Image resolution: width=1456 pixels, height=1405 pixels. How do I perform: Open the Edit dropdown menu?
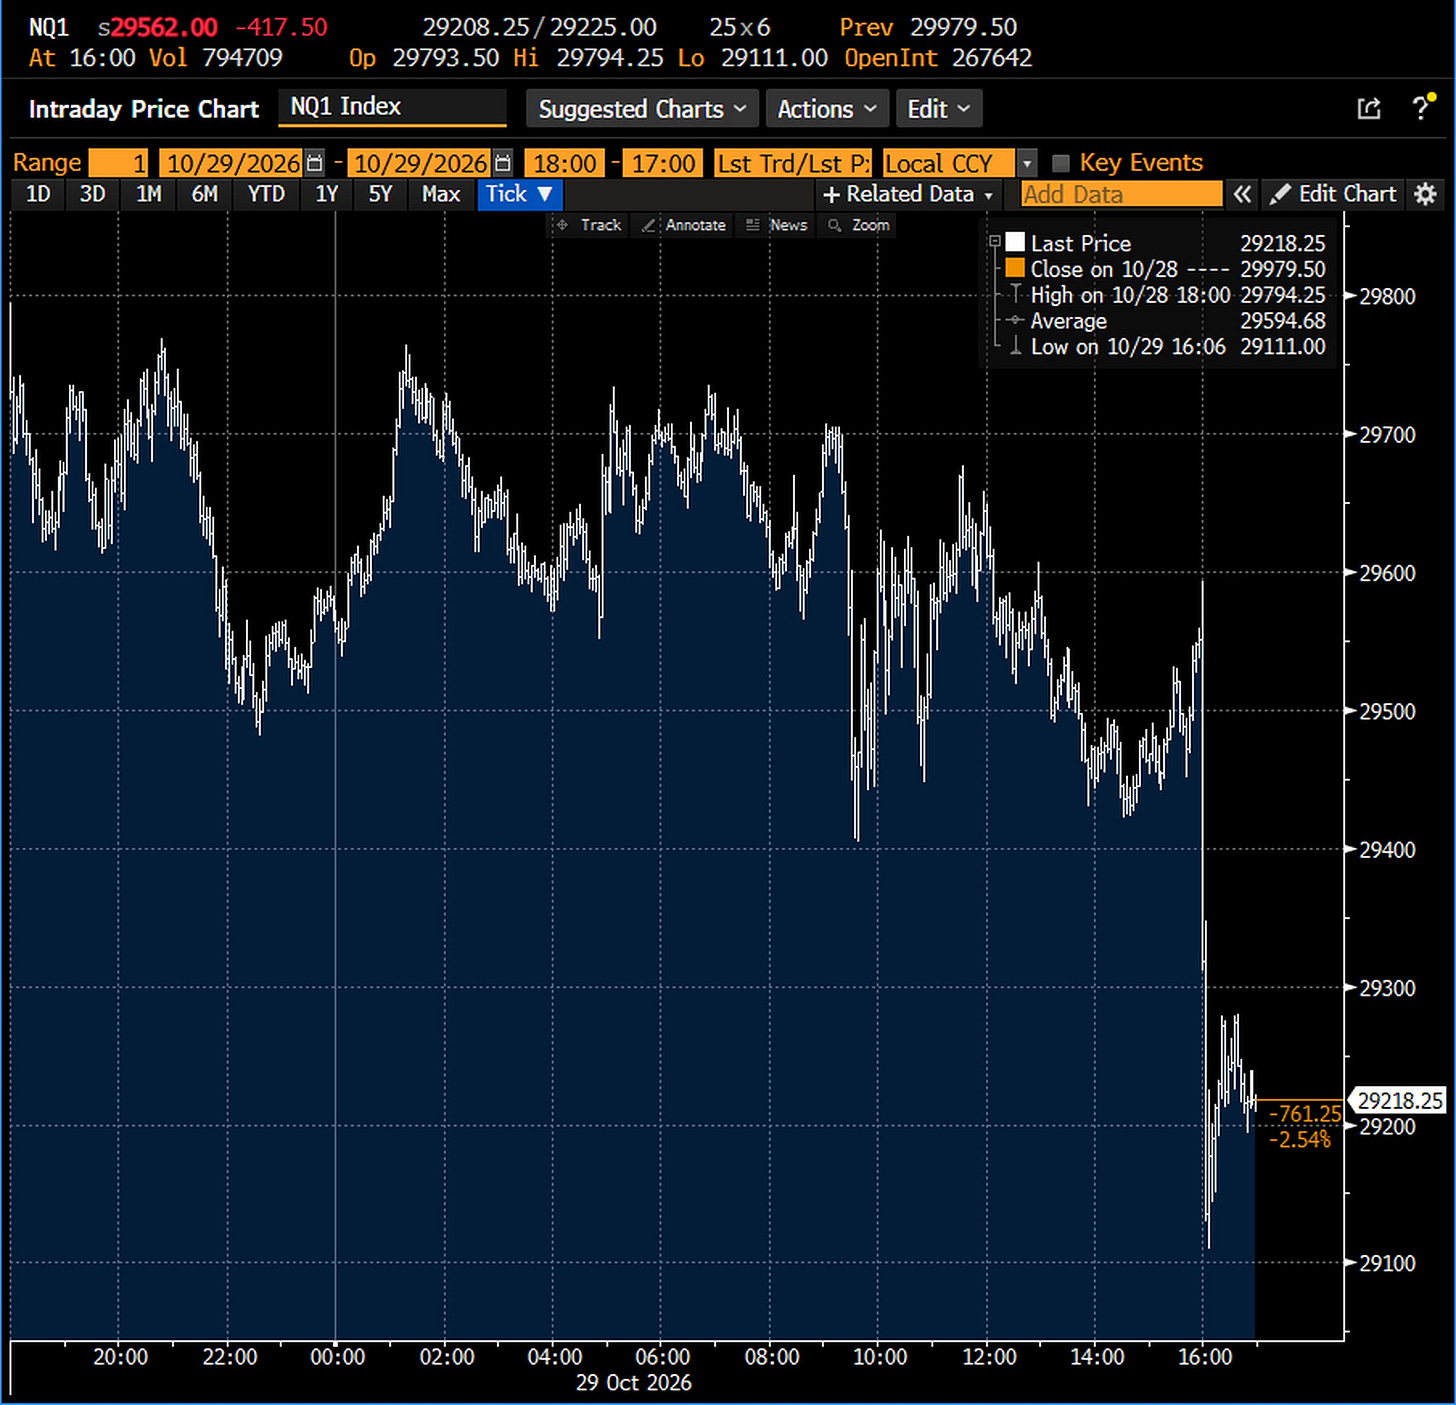(x=939, y=109)
